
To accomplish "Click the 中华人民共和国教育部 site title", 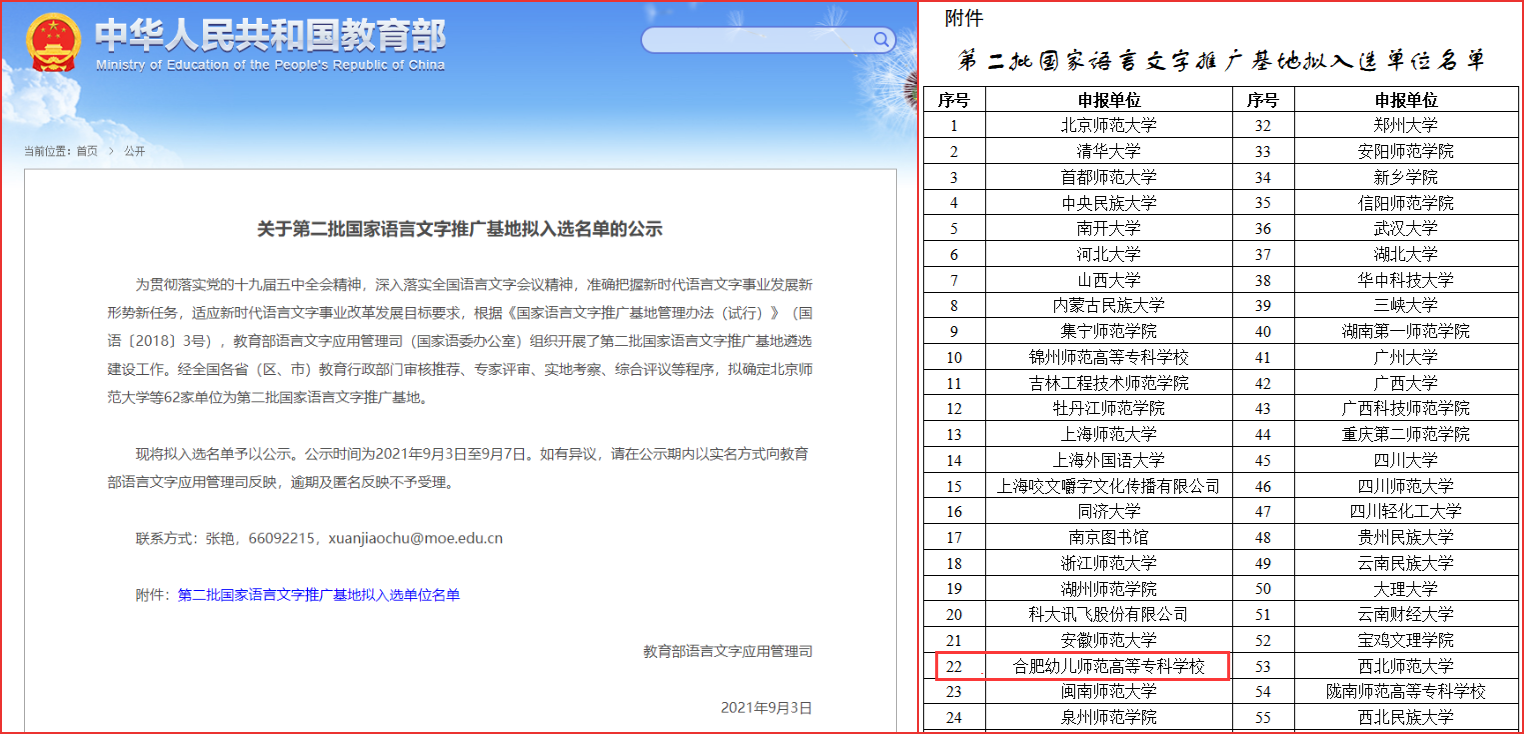I will [271, 36].
